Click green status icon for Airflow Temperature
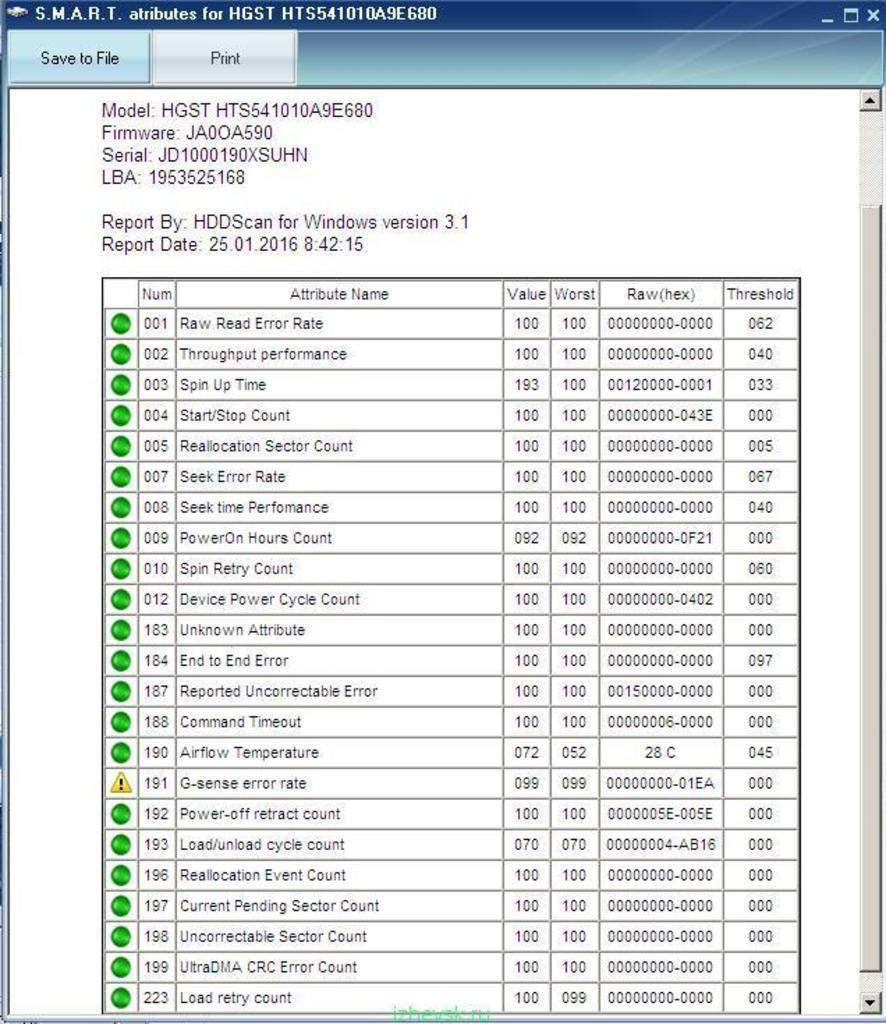This screenshot has width=886, height=1024. [x=121, y=753]
